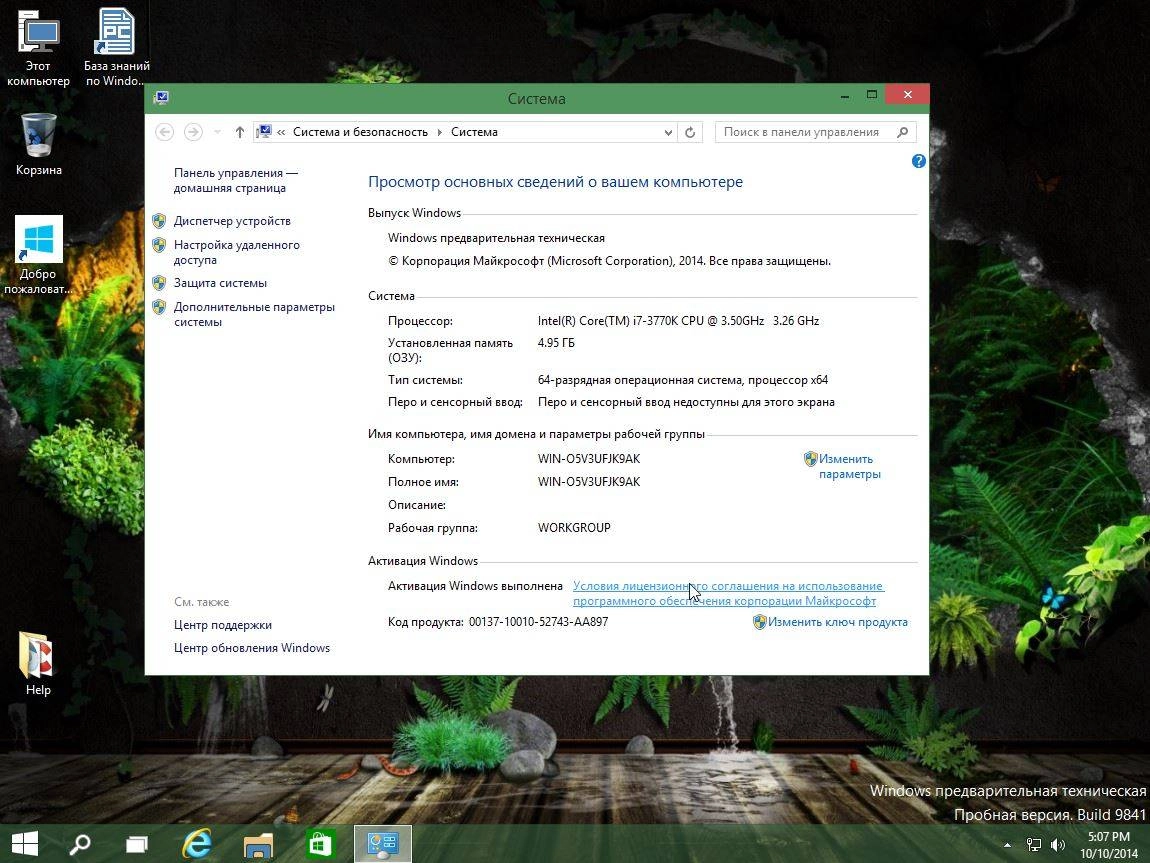Maximize the Система window
Screen dimensions: 1150x863
pos(871,95)
